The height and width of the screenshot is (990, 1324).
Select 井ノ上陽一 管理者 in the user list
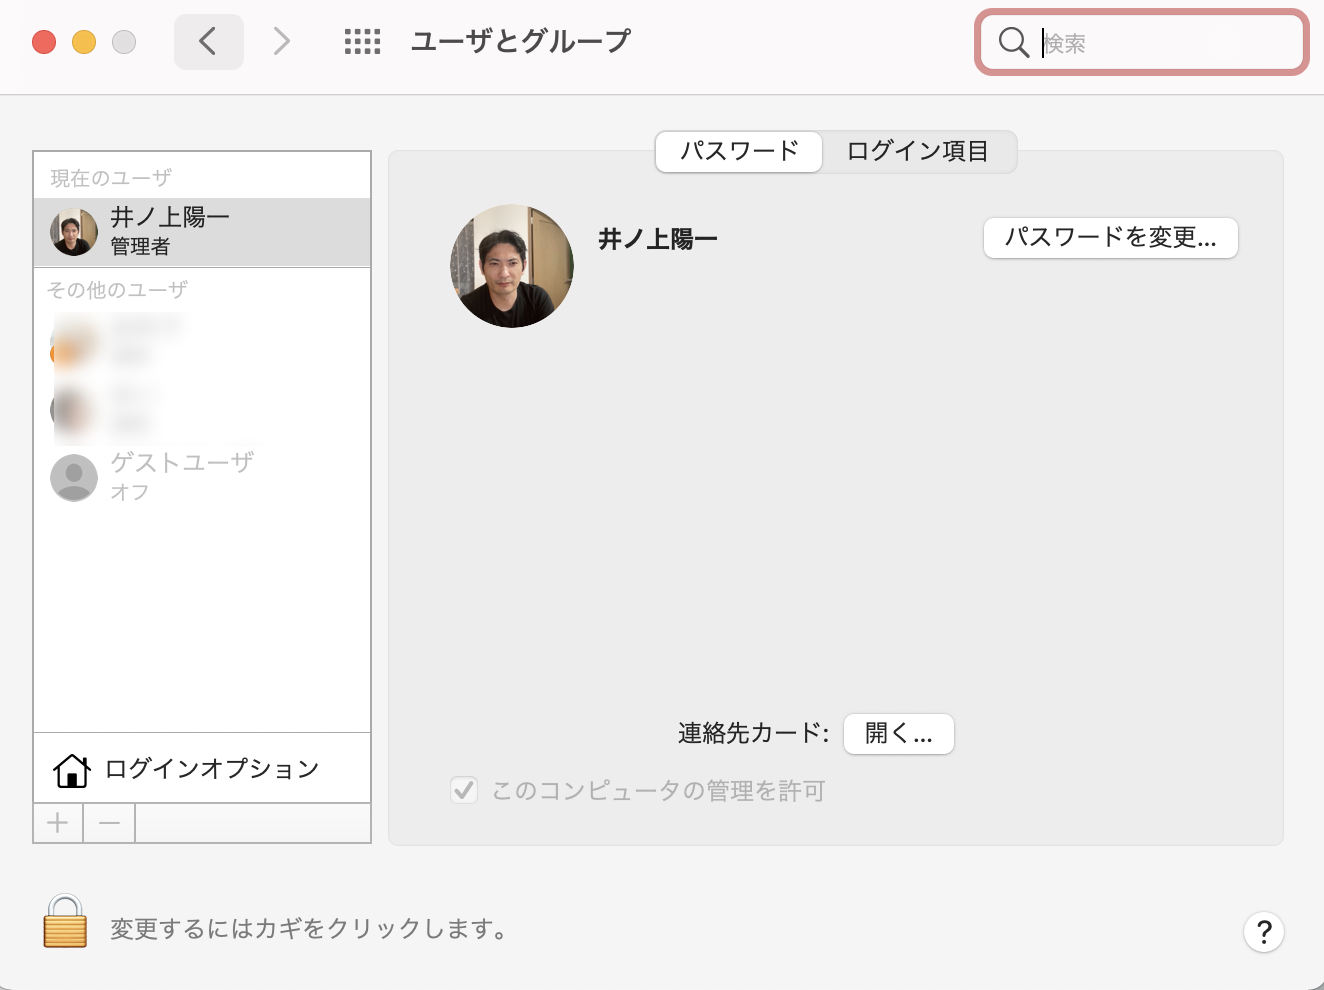click(202, 232)
